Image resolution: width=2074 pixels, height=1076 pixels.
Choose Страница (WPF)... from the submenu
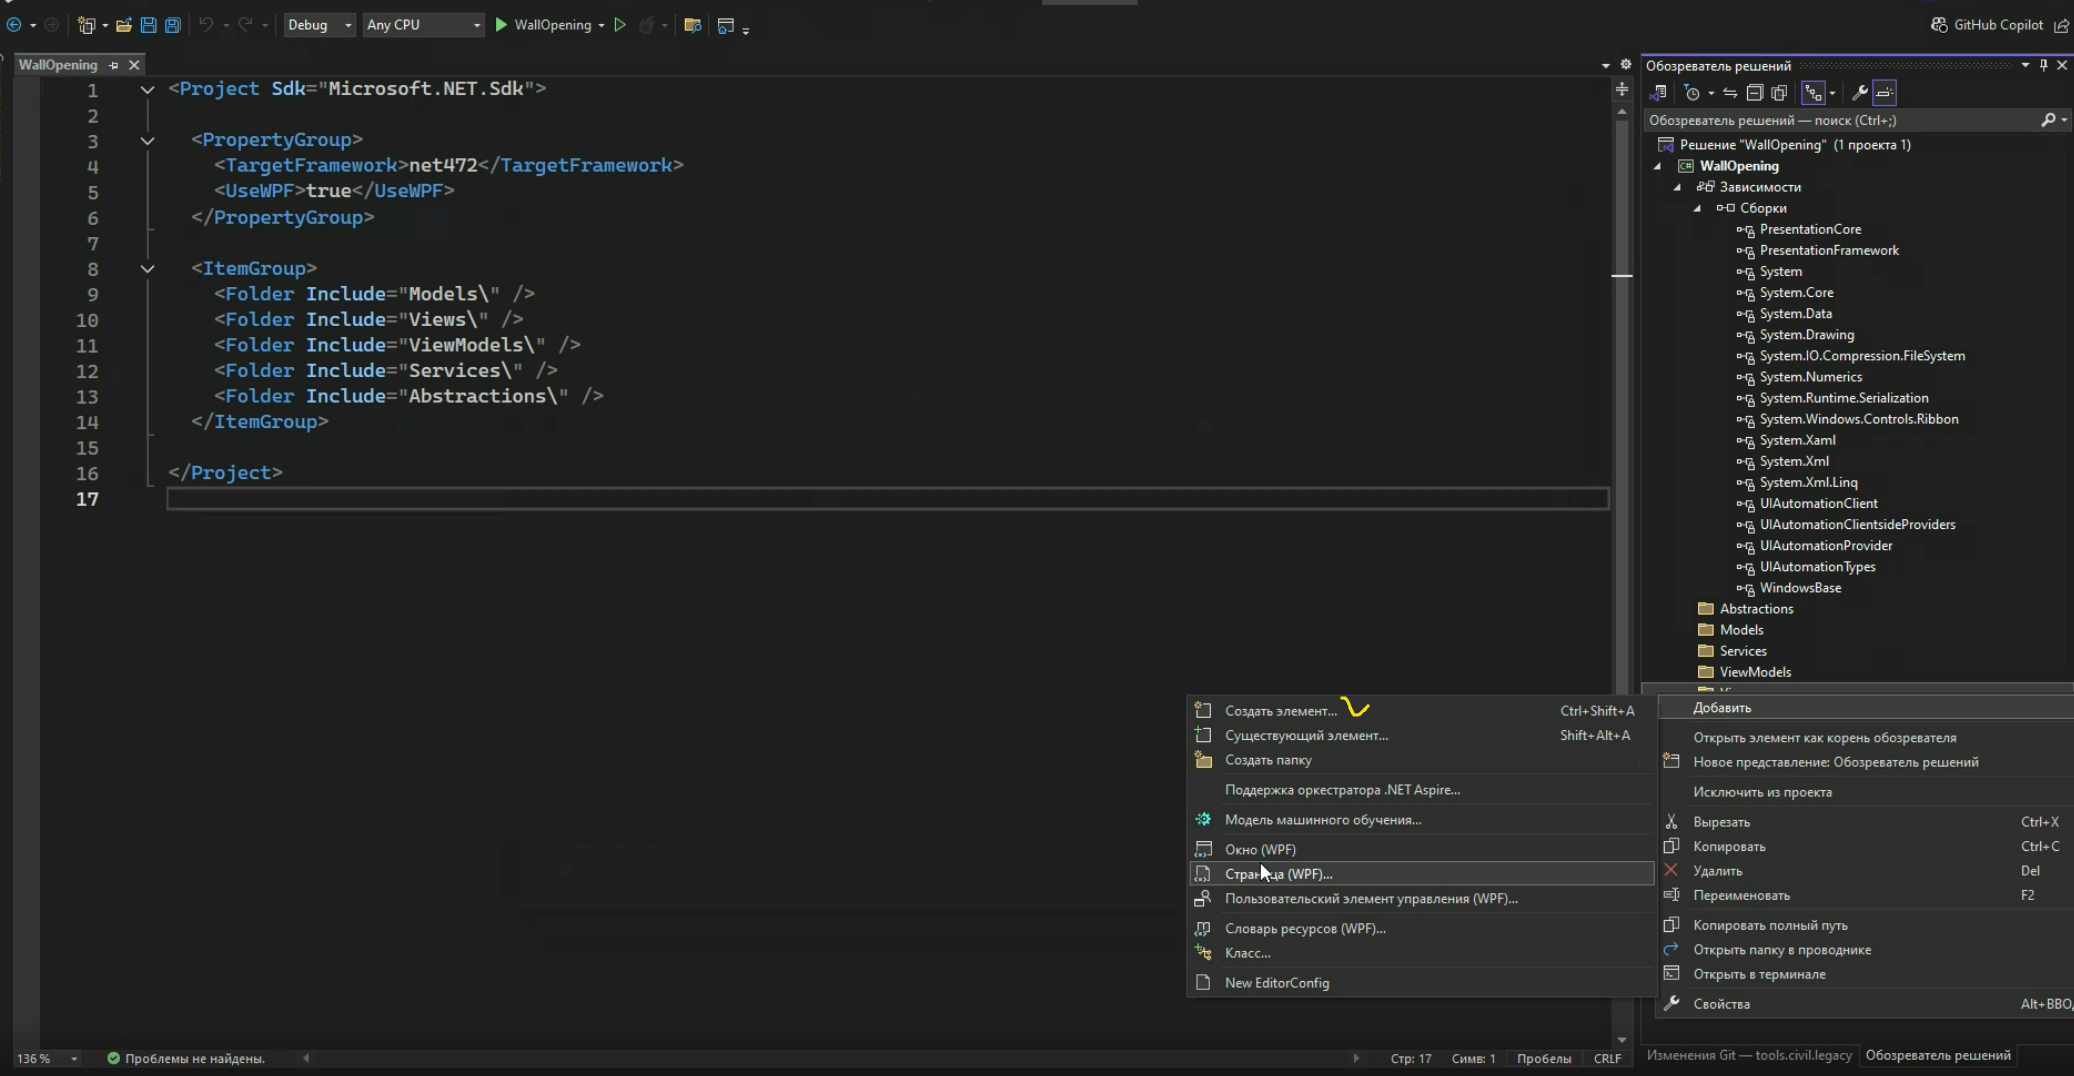click(1420, 874)
